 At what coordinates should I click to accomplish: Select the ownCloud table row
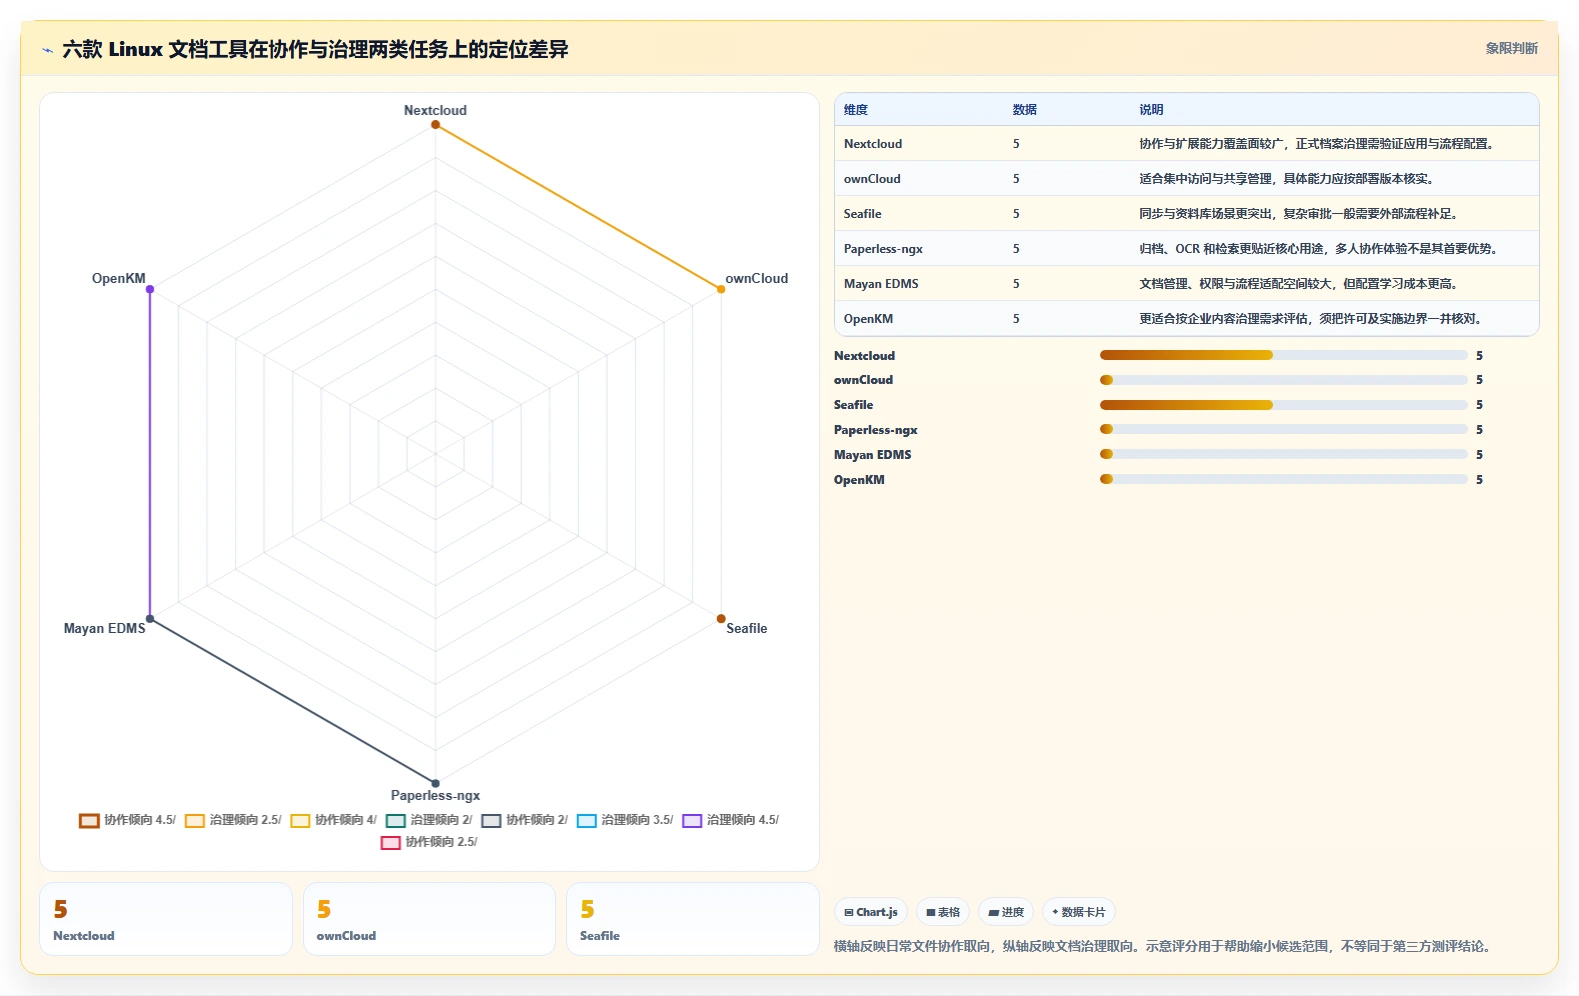1186,178
